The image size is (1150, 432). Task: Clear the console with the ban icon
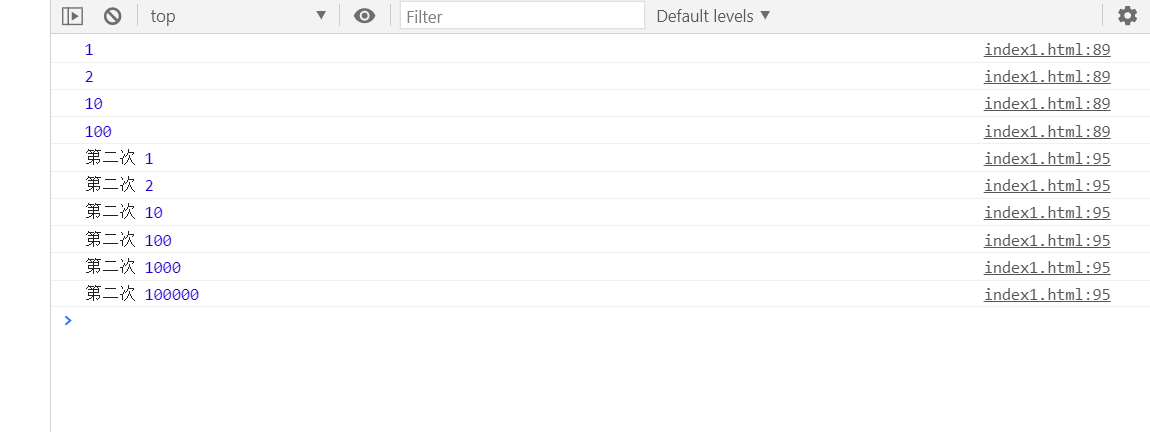(x=112, y=16)
